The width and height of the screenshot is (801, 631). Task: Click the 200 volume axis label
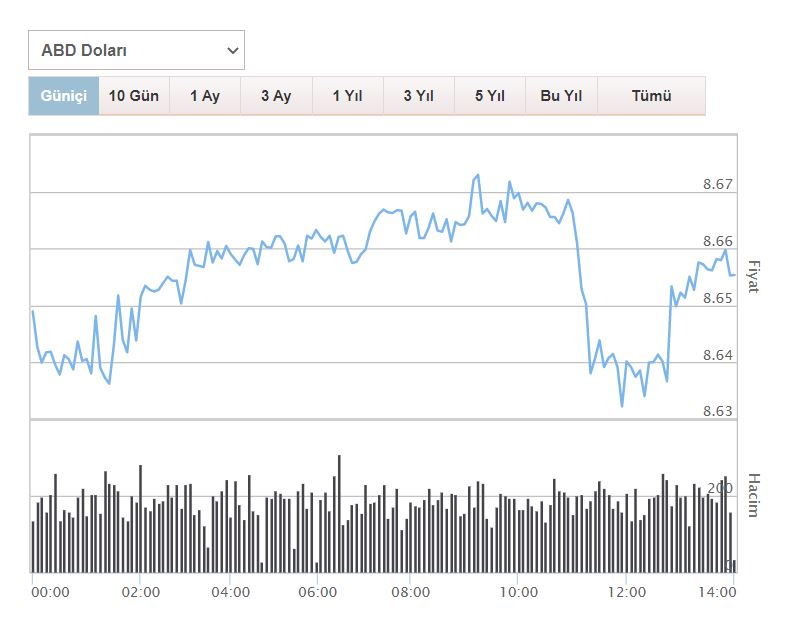coord(720,488)
